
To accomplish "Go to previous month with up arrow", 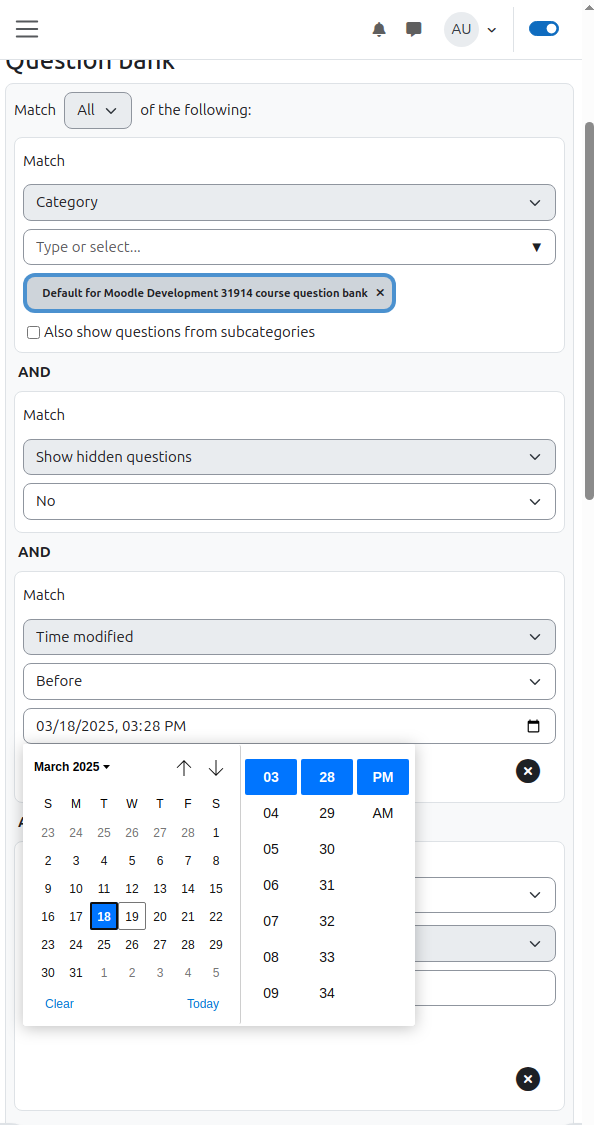I will (184, 768).
